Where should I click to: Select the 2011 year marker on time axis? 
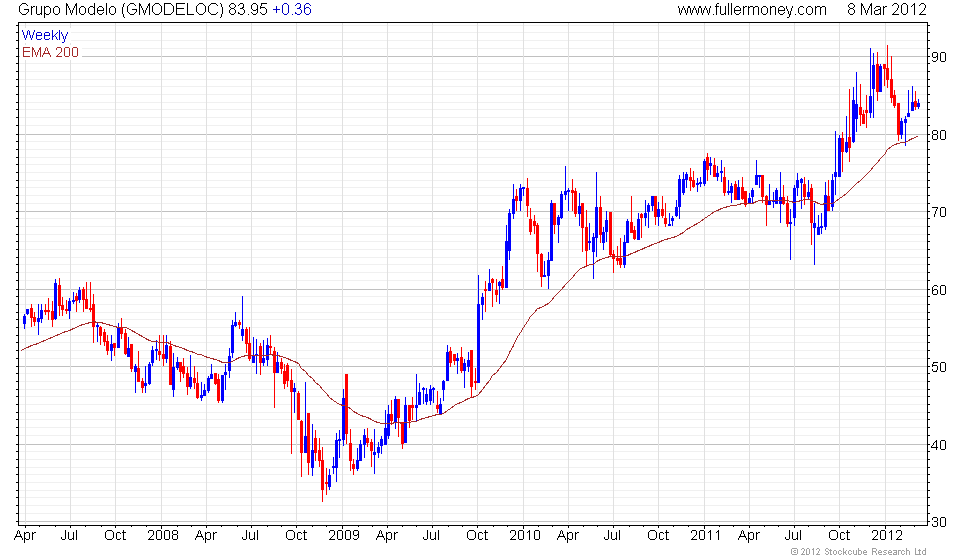[x=706, y=535]
